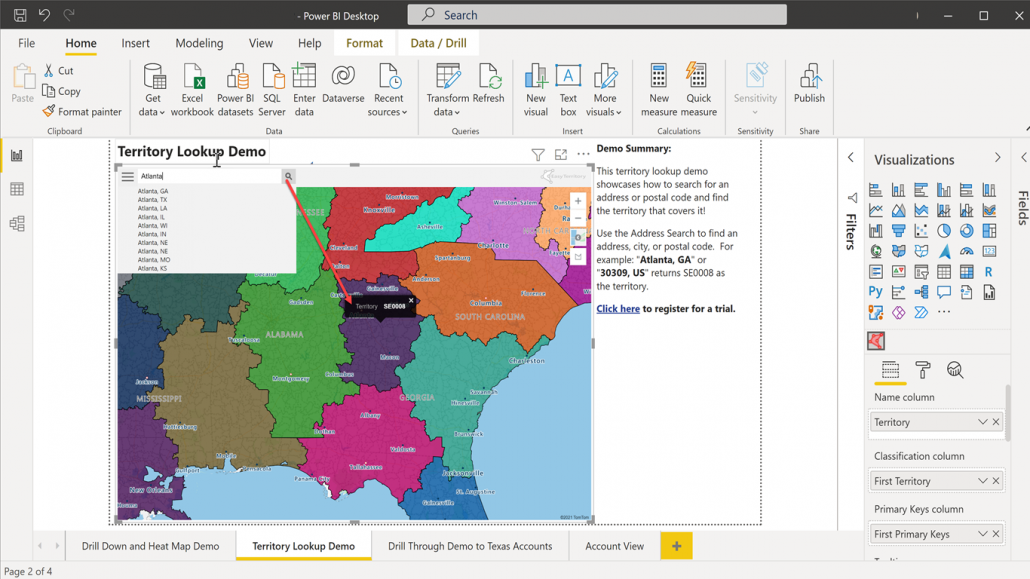Switch to the Modeling ribbon tab
This screenshot has width=1030, height=579.
199,43
